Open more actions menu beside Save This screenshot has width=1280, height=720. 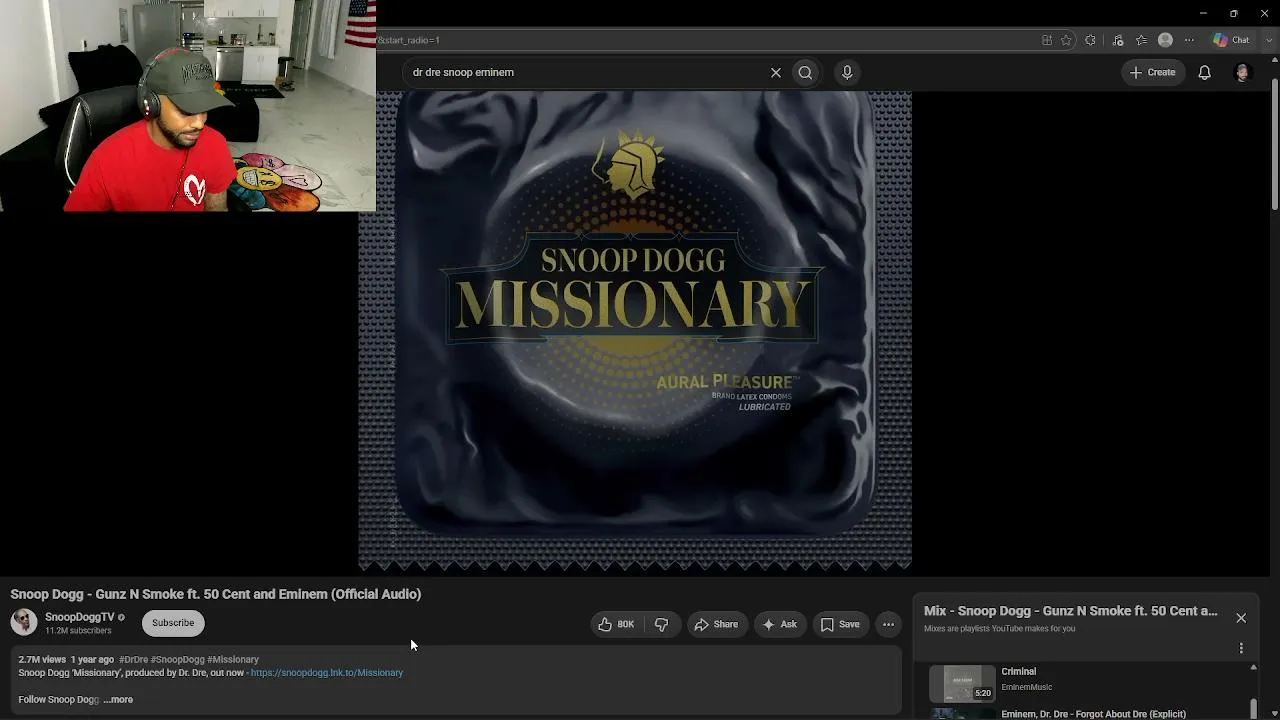[888, 624]
